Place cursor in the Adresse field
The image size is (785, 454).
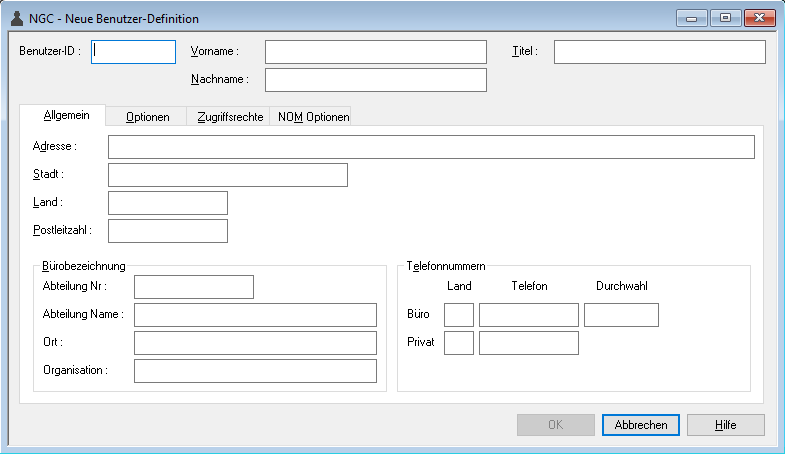(x=430, y=147)
